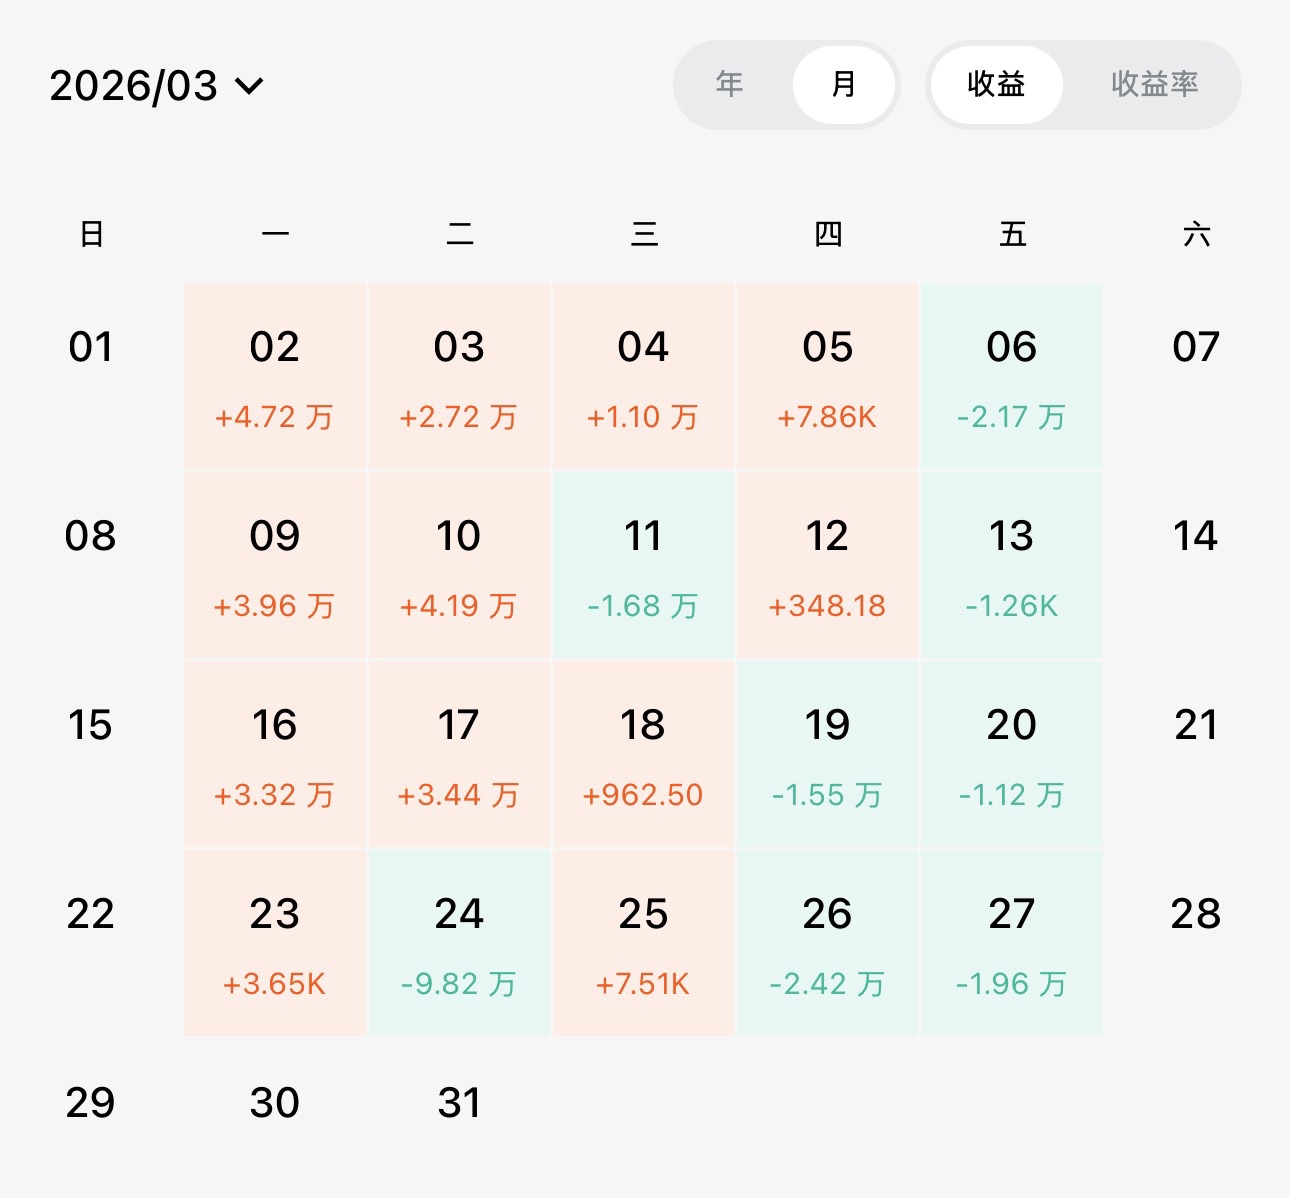Image resolution: width=1290 pixels, height=1198 pixels.
Task: Open day 23 with +3.65K profit
Action: pyautogui.click(x=275, y=943)
